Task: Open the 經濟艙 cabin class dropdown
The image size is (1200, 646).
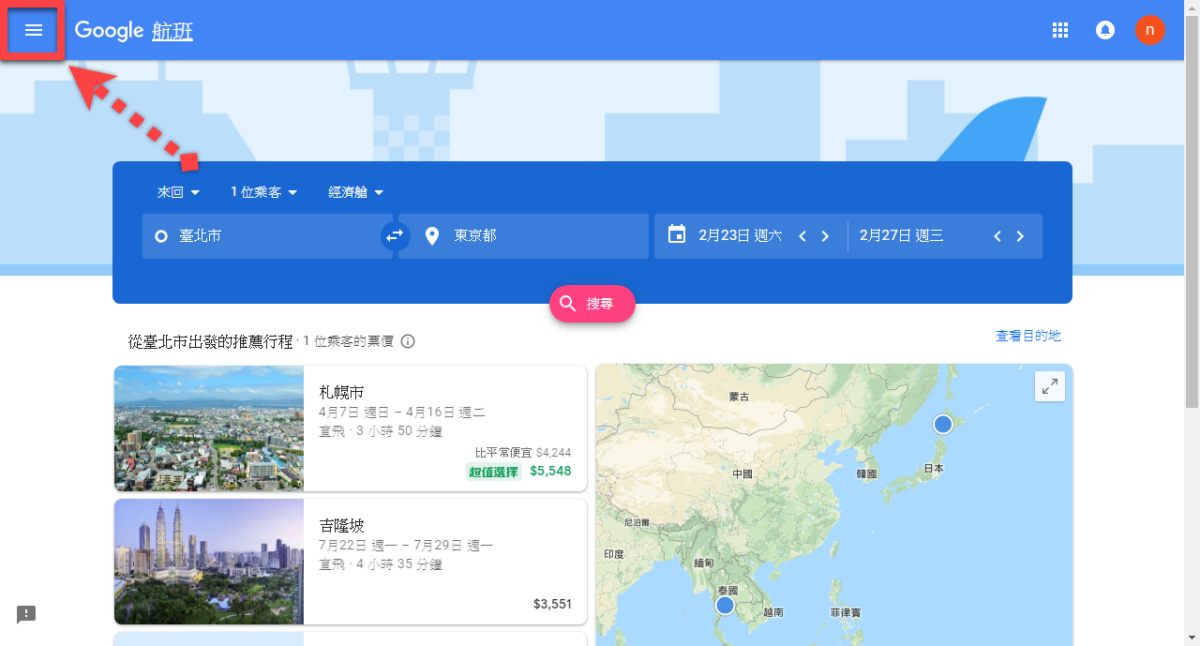Action: pyautogui.click(x=356, y=192)
